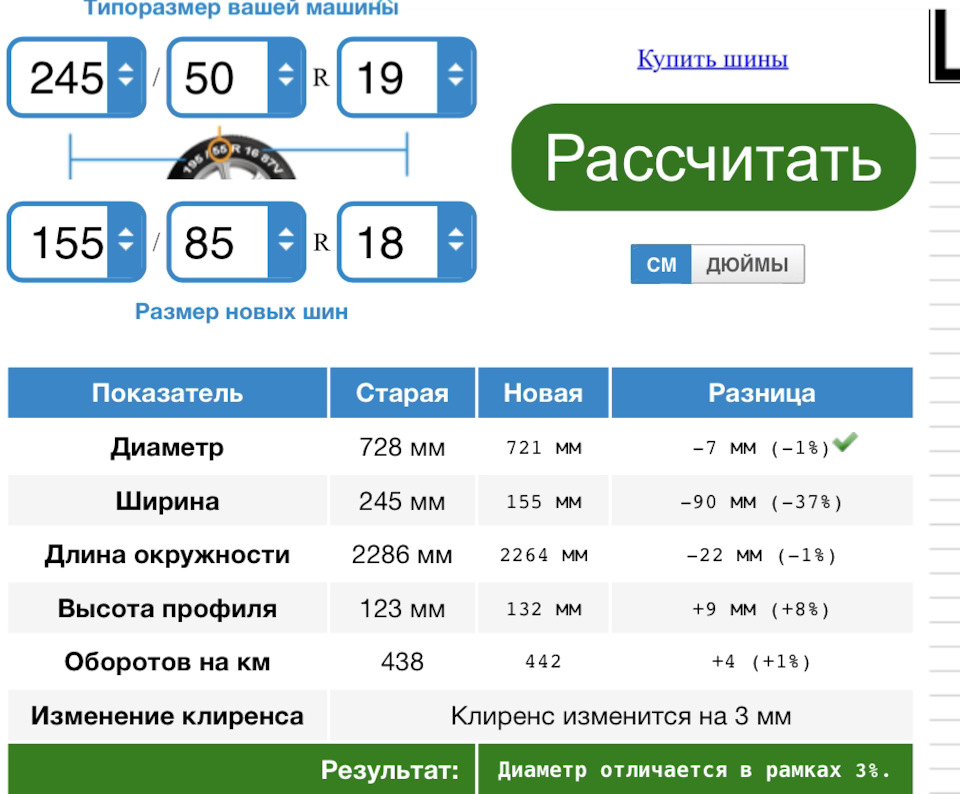Switch units to ДЮЙМЫ
This screenshot has height=794, width=960.
pyautogui.click(x=746, y=264)
